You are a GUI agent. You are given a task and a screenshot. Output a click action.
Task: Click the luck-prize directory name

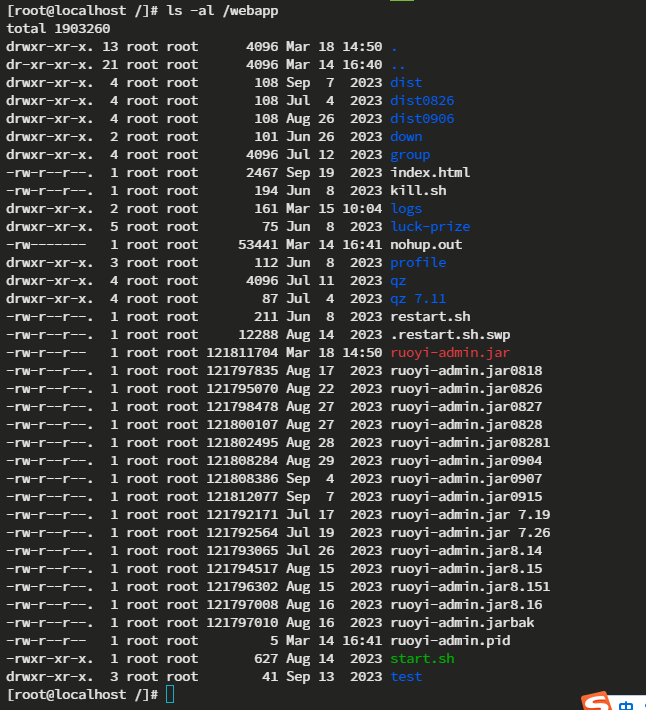tap(430, 226)
